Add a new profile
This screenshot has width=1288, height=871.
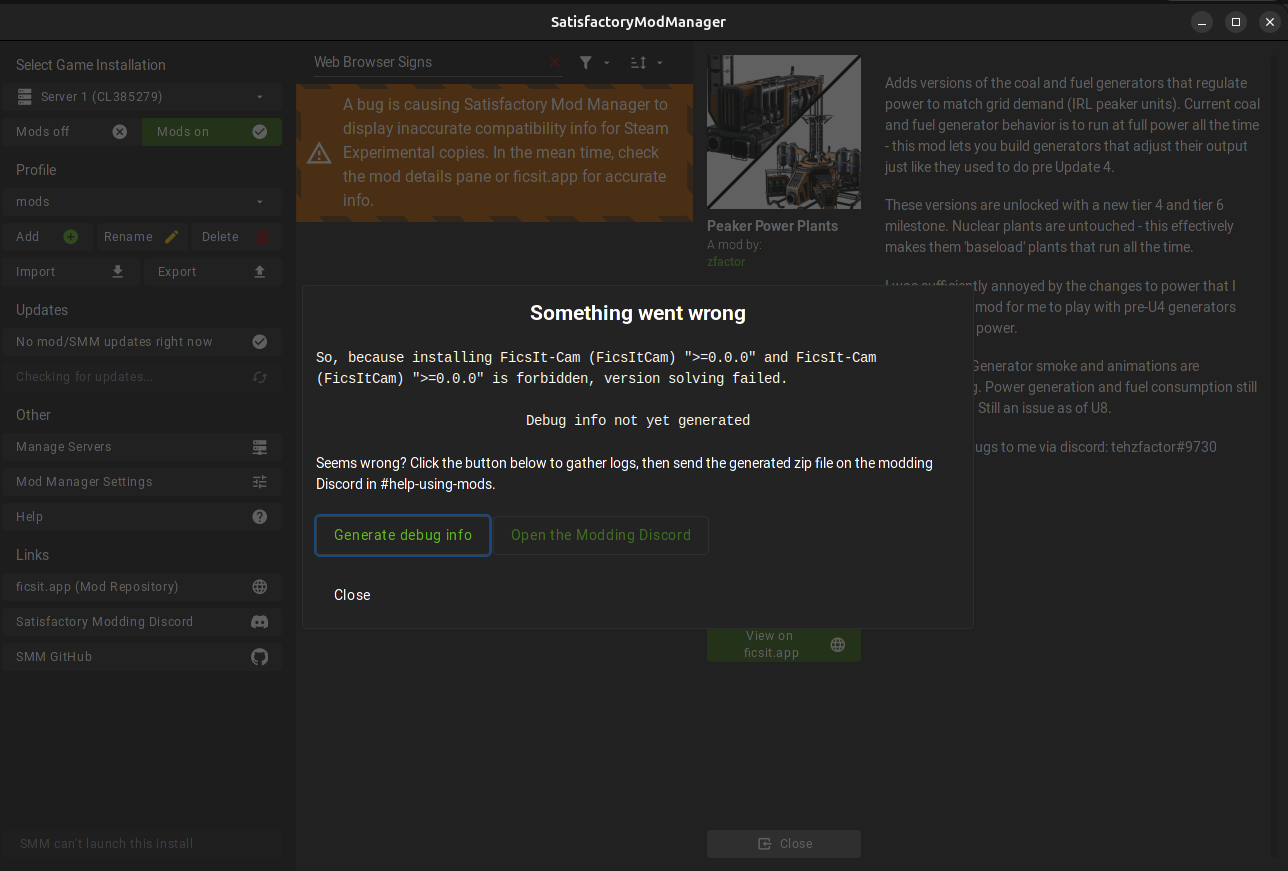tap(47, 237)
